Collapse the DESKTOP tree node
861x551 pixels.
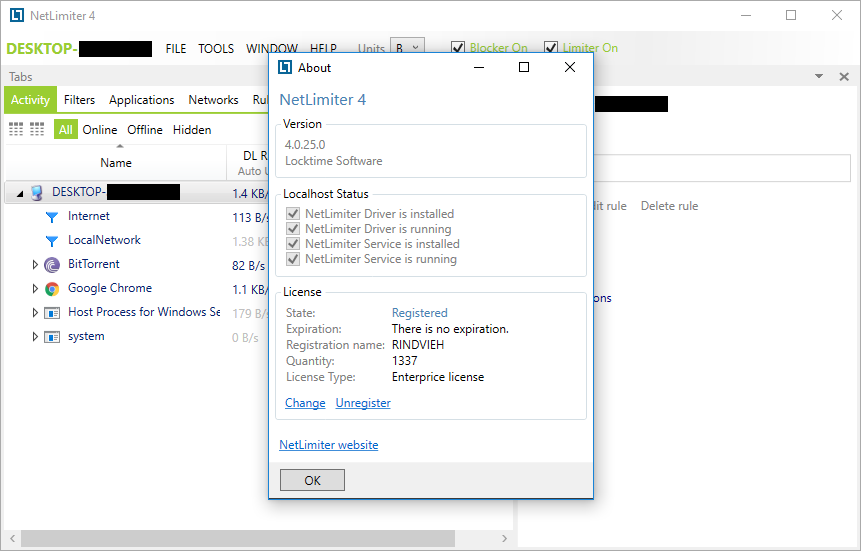(20, 193)
